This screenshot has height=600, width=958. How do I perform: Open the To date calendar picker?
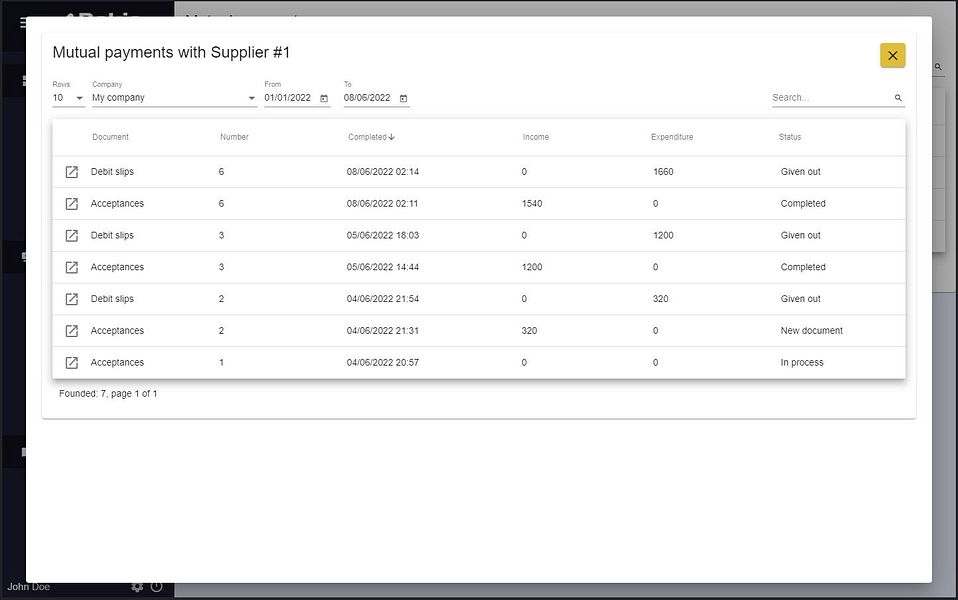[x=403, y=98]
